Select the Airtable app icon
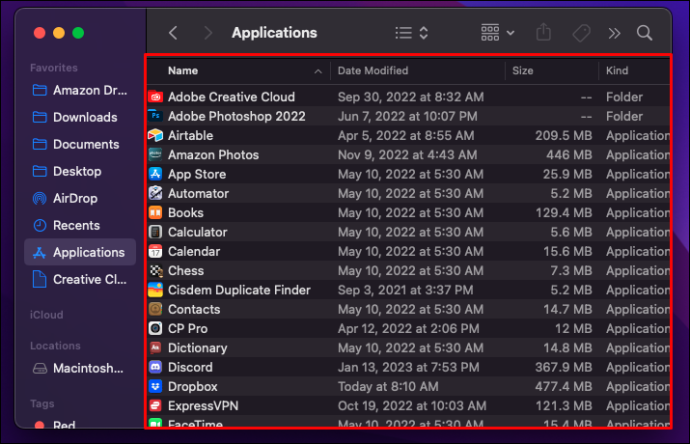Viewport: 690px width, 444px height. pos(155,135)
